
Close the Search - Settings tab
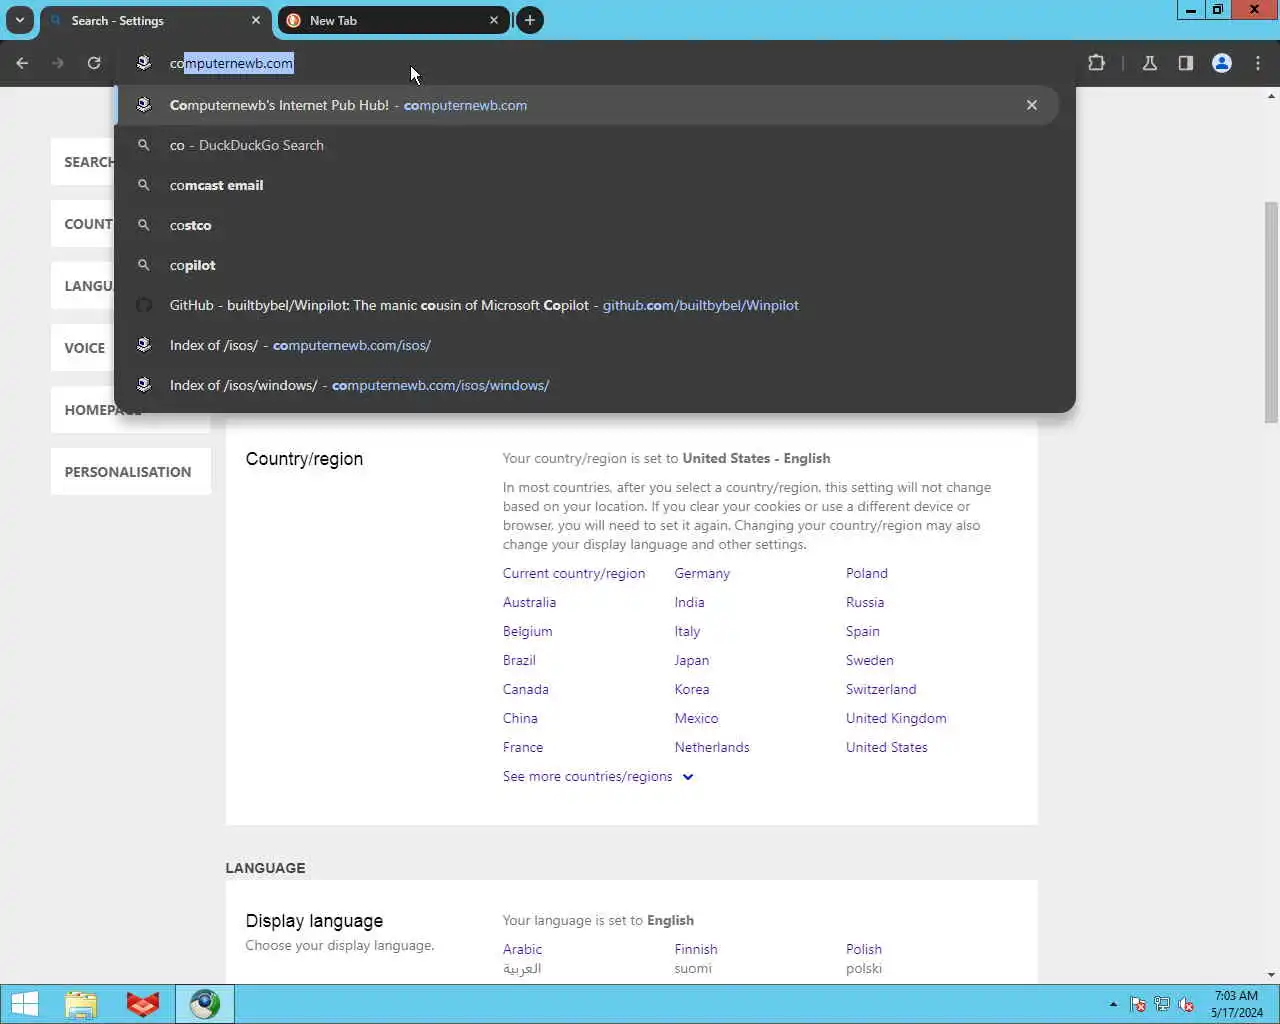coord(256,20)
